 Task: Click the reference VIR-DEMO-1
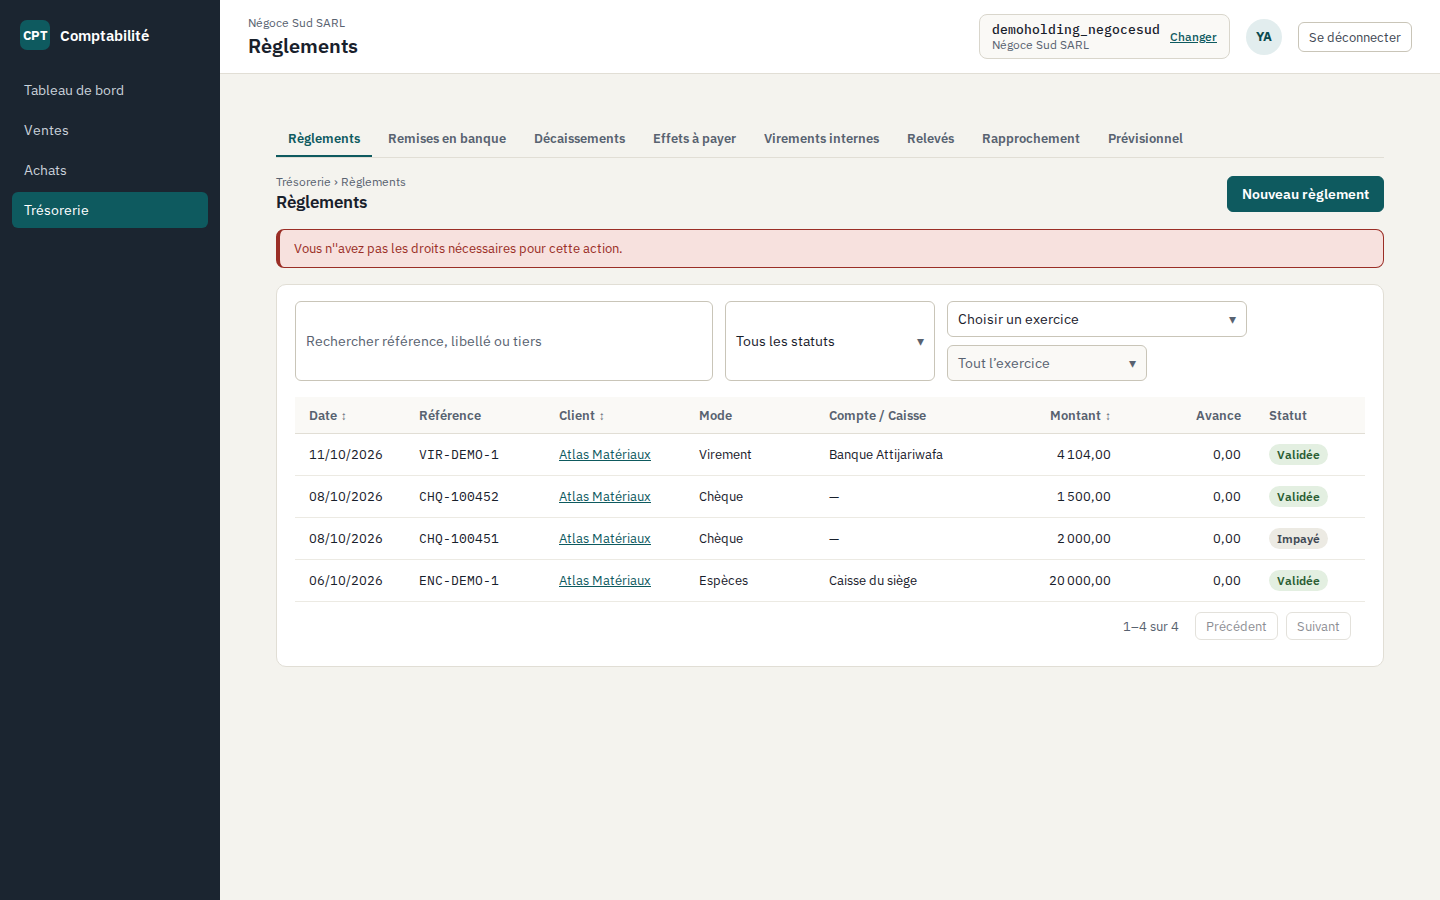(459, 455)
